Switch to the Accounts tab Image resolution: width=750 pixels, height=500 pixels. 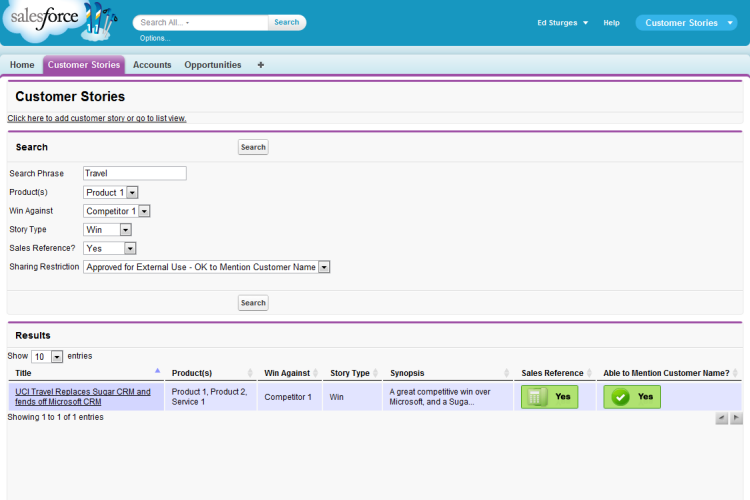coord(152,65)
